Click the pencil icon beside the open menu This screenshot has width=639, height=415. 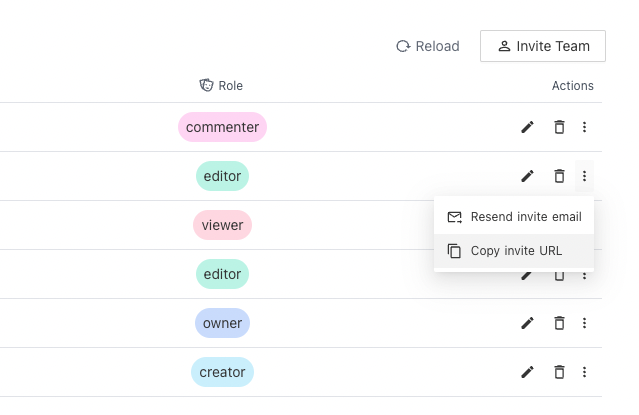[x=527, y=176]
